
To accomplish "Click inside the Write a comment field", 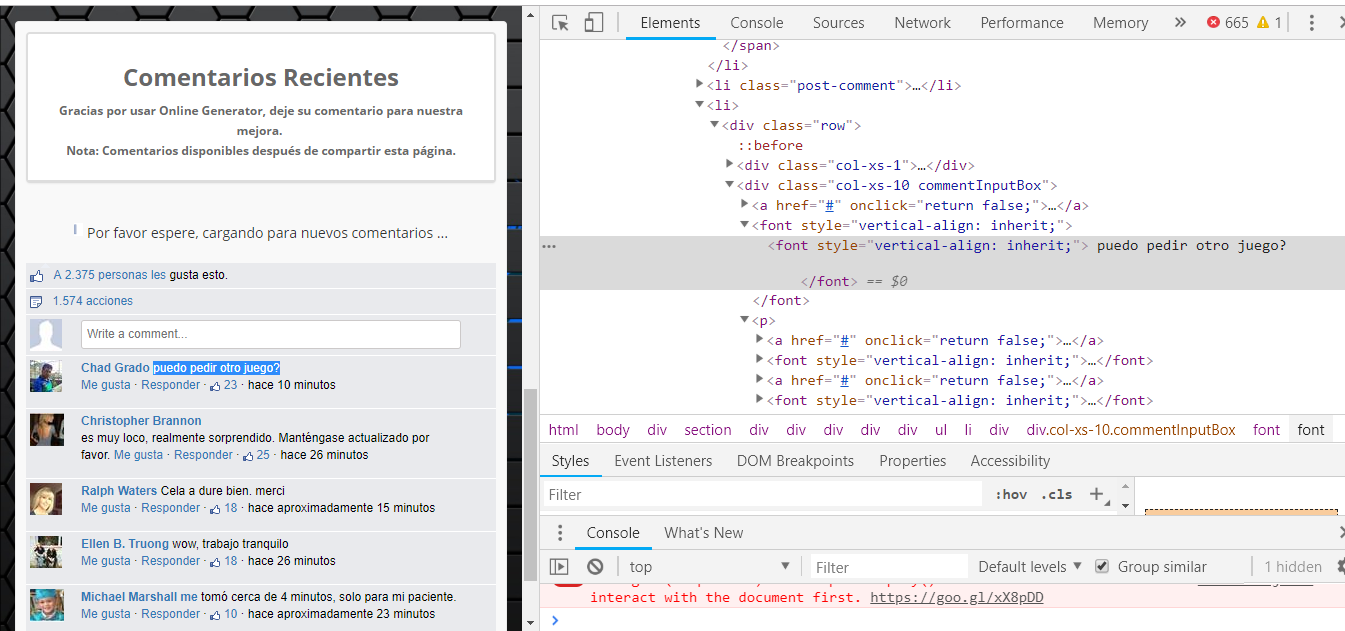I will tap(271, 334).
